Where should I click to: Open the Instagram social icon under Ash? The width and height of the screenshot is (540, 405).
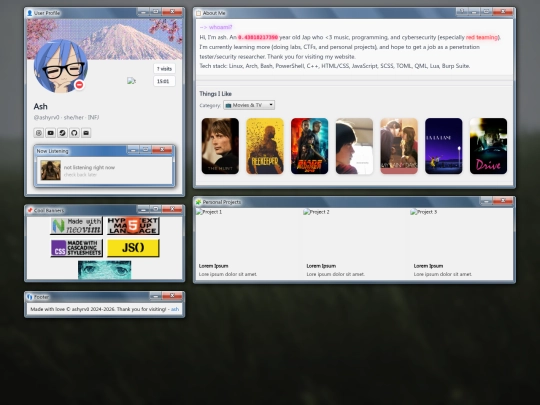point(39,133)
